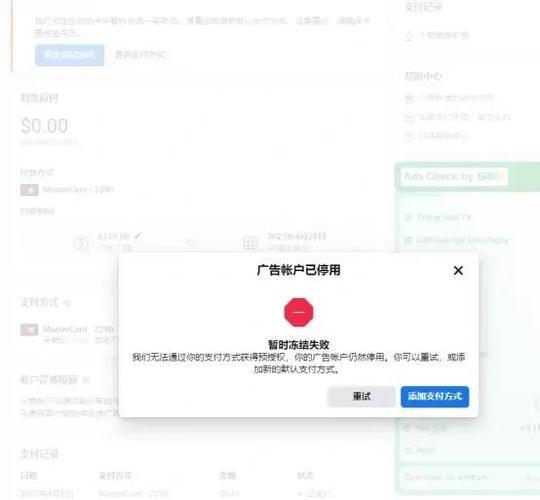Viewport: 540px width, 500px height.
Task: Click the circular icon beside the billing threshold amount
Action: tap(81, 244)
